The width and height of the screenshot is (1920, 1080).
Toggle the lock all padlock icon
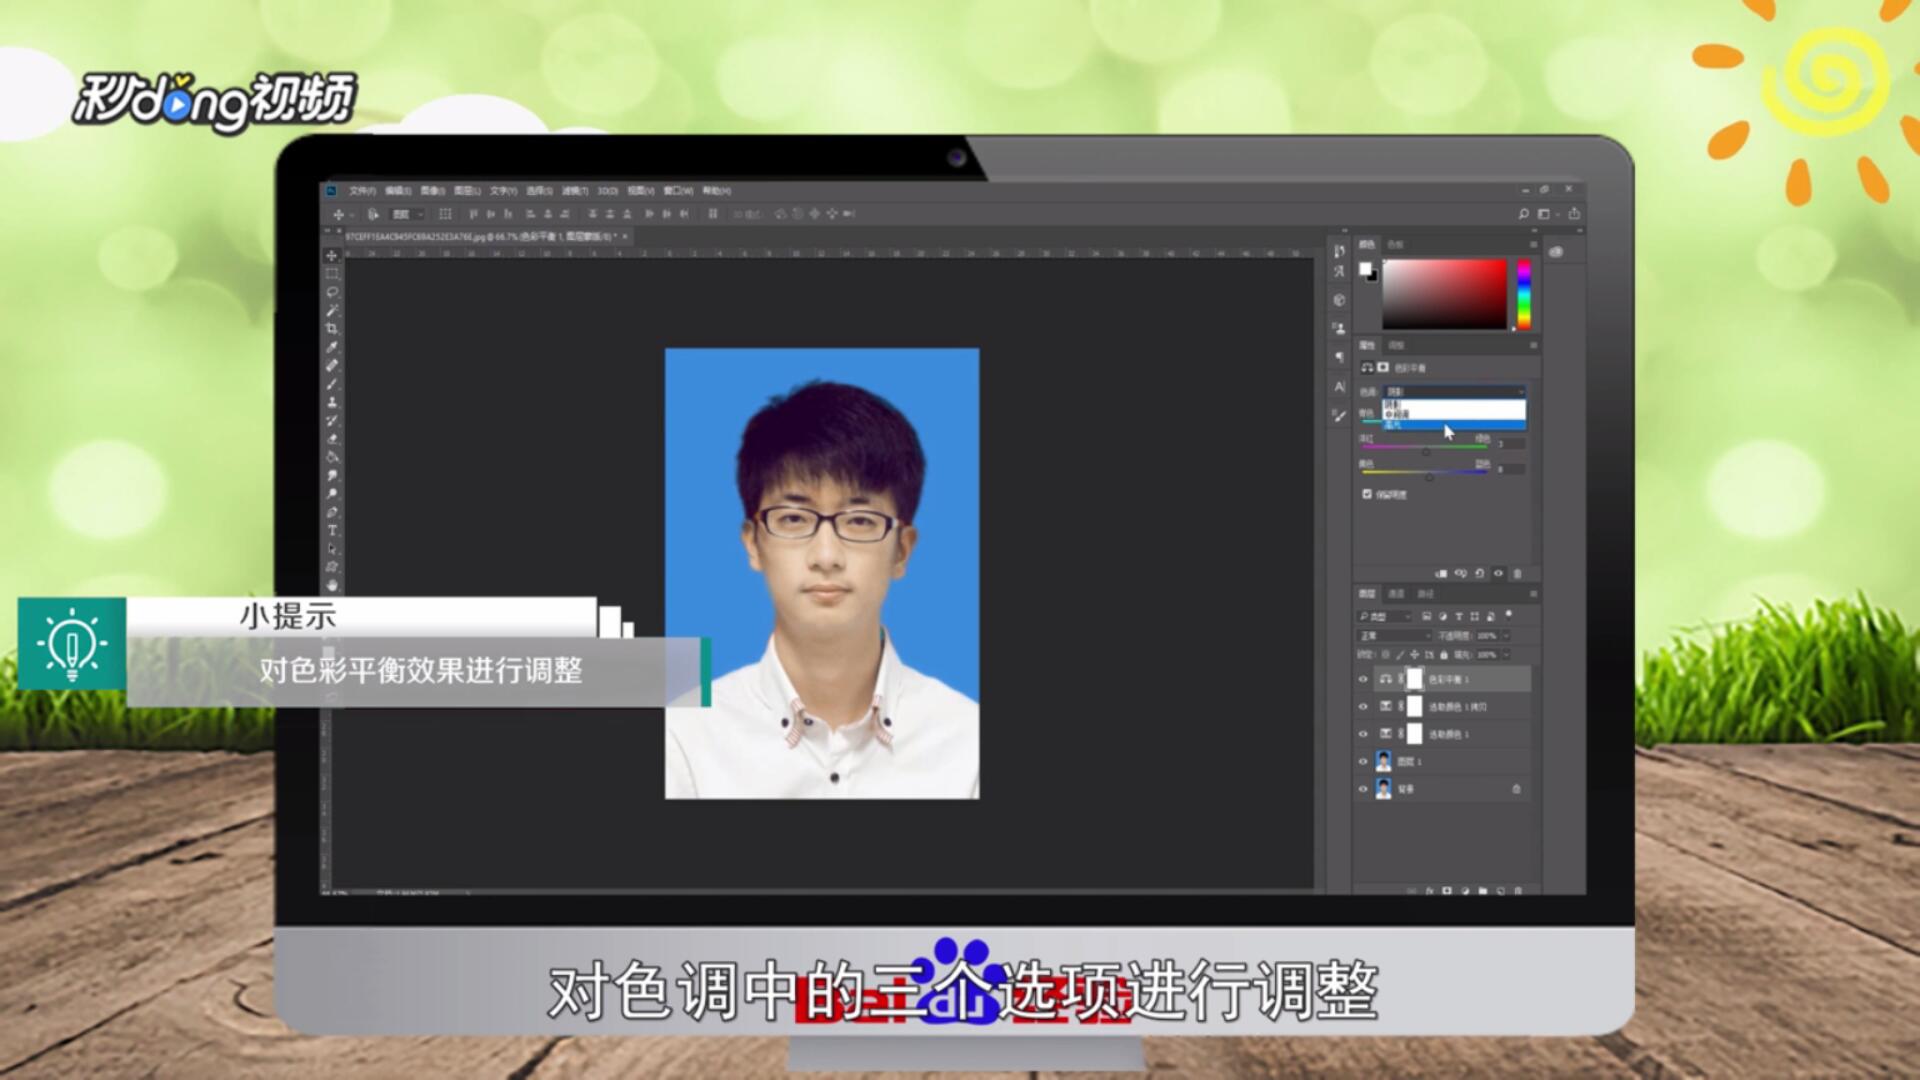pyautogui.click(x=1444, y=654)
